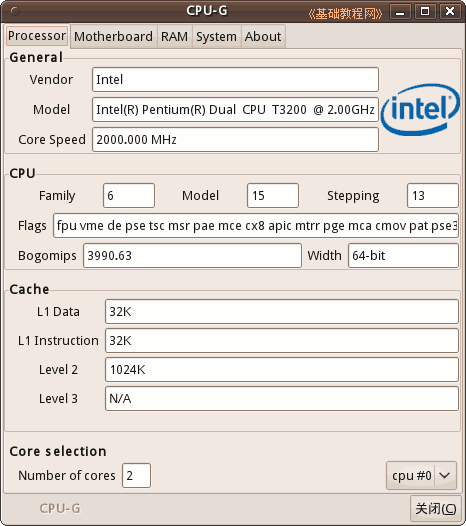Viewport: 466px width, 526px height.
Task: Click the window menu icon in title bar
Action: (x=15, y=11)
